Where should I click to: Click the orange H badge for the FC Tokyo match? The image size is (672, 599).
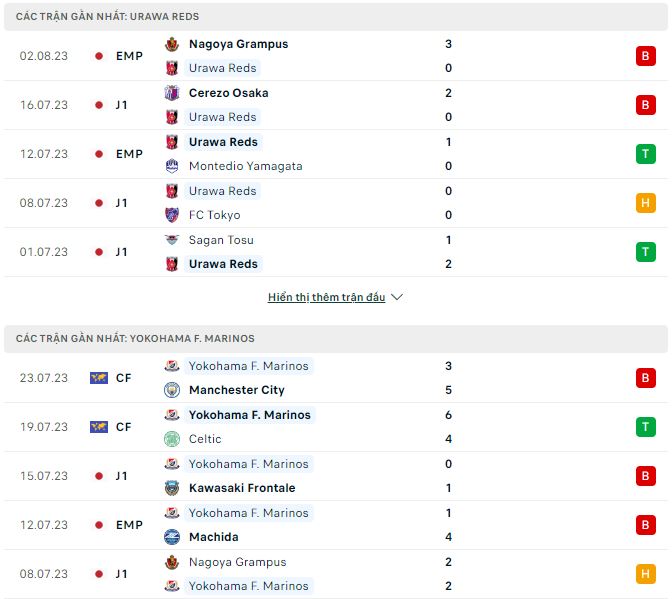[645, 203]
